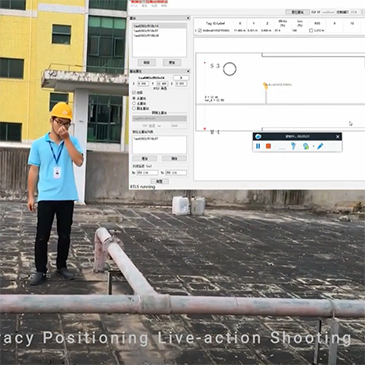Select the blue pencil annotation tool
Image resolution: width=365 pixels, height=365 pixels.
point(320,146)
